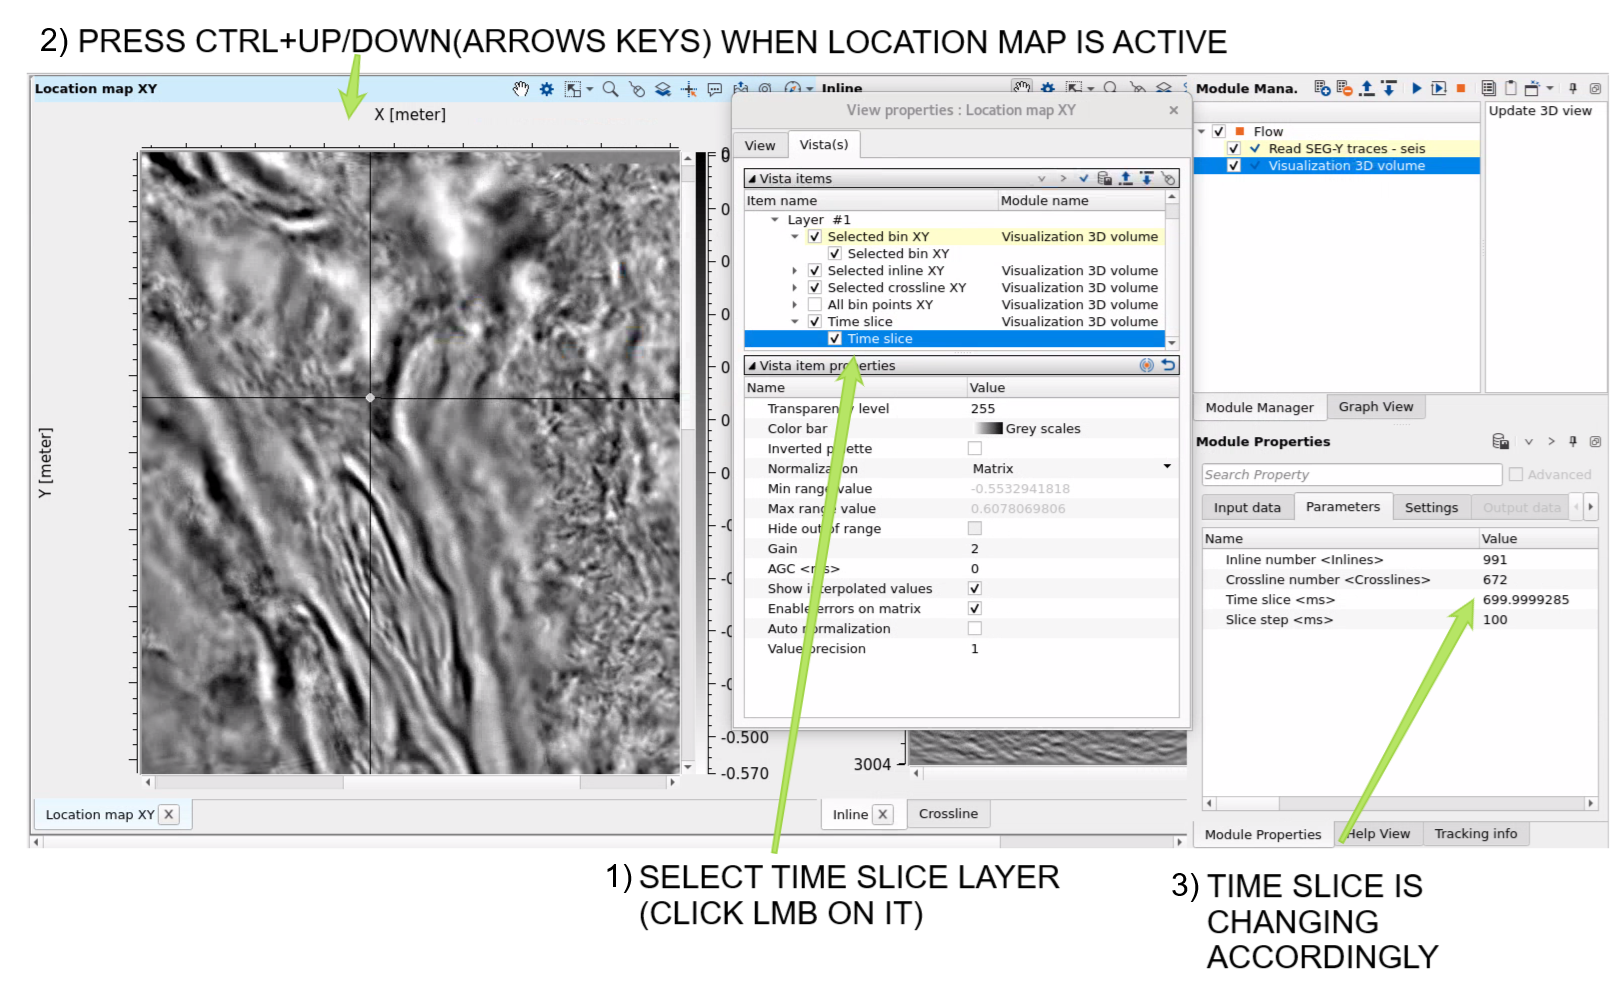Run the flow with the blue play button
Screen dimensions: 1622x1004
pyautogui.click(x=1416, y=88)
